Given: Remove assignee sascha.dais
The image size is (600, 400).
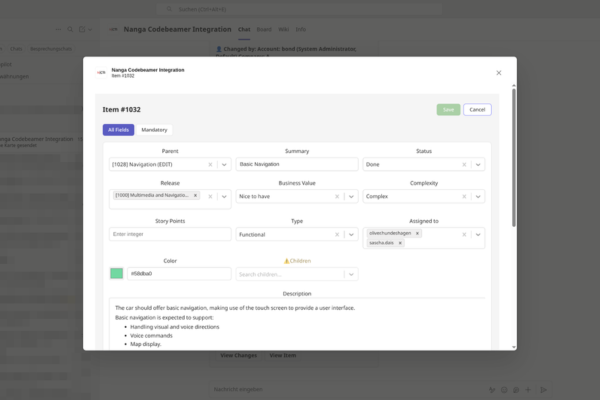Looking at the screenshot, I should point(400,243).
